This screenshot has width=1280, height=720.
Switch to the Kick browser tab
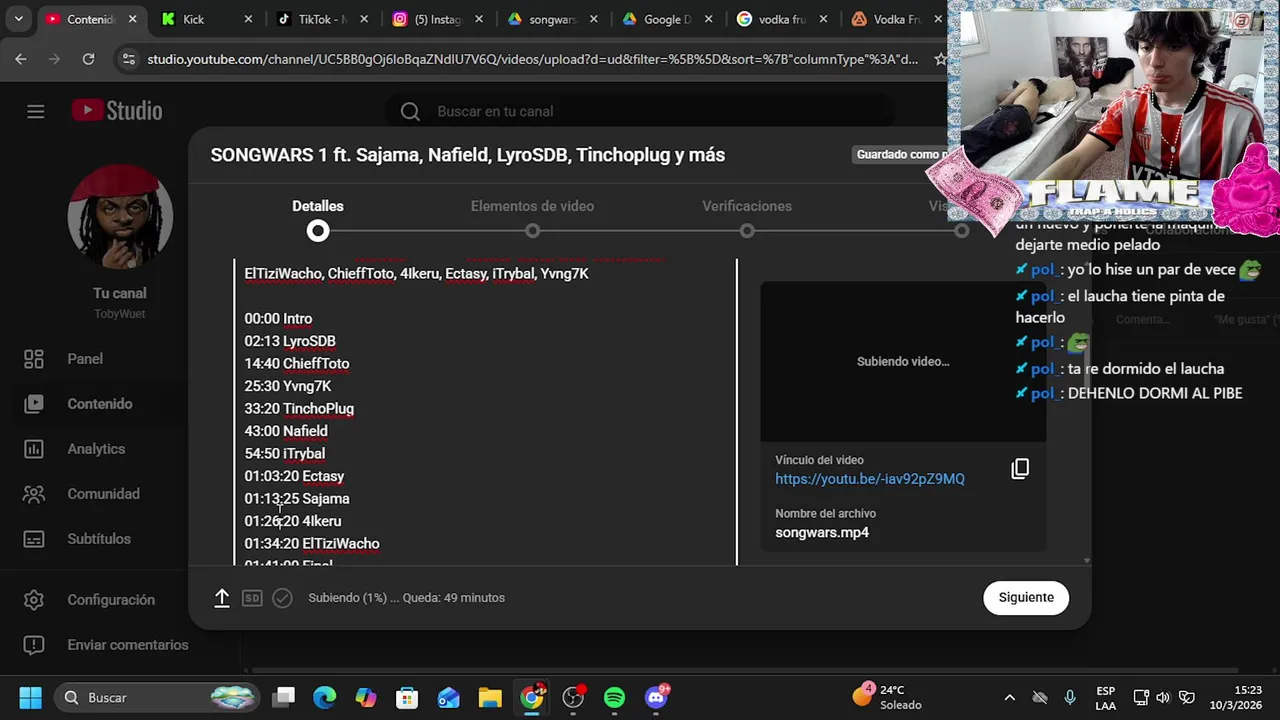[194, 19]
